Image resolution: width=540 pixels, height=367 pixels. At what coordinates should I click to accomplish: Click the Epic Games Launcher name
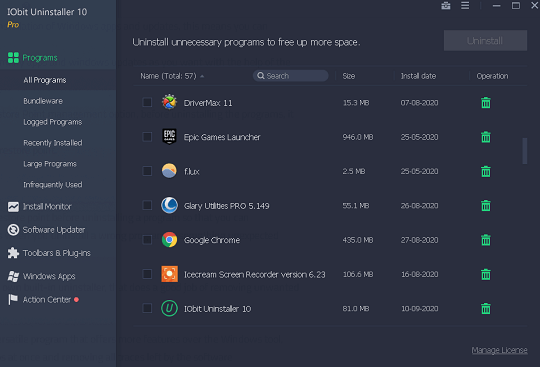[222, 137]
